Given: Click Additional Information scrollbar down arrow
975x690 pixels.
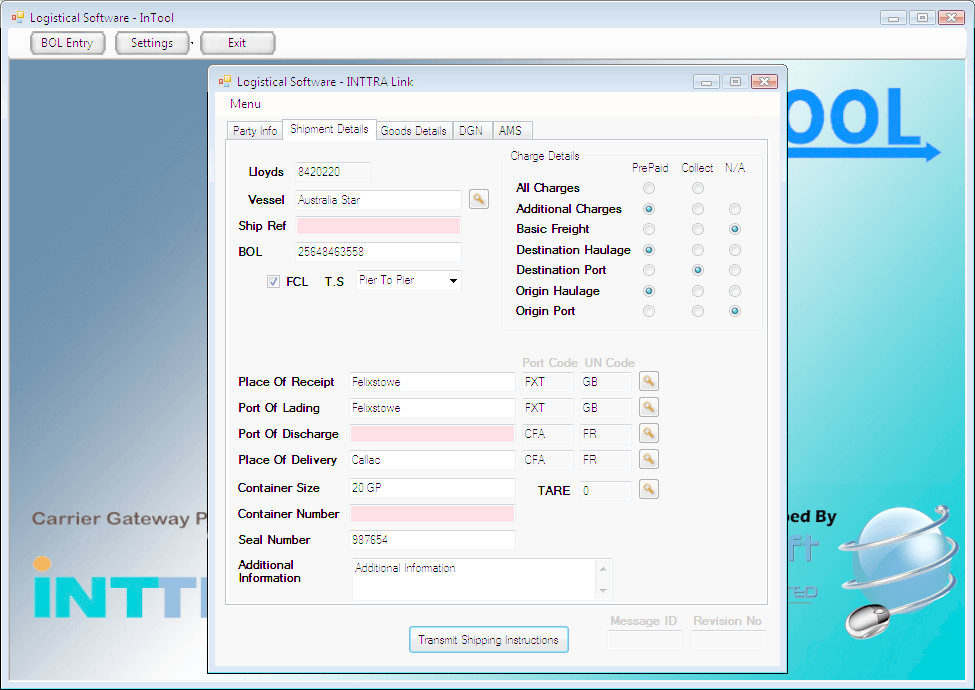Looking at the screenshot, I should [603, 591].
